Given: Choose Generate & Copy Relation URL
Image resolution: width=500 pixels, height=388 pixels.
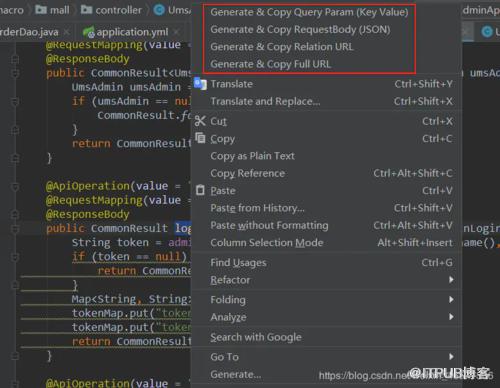Looking at the screenshot, I should [282, 47].
